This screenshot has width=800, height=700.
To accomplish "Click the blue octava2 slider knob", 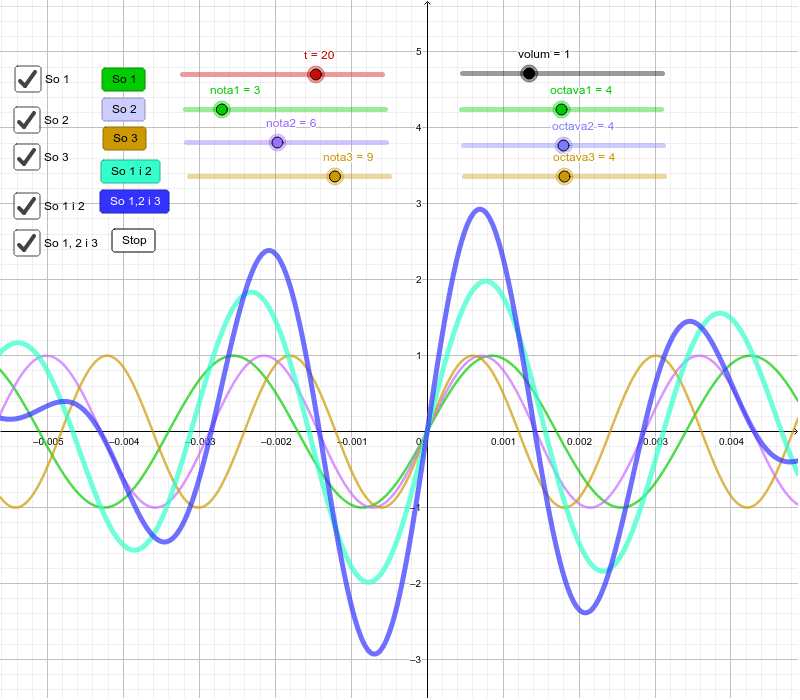I will [x=563, y=145].
